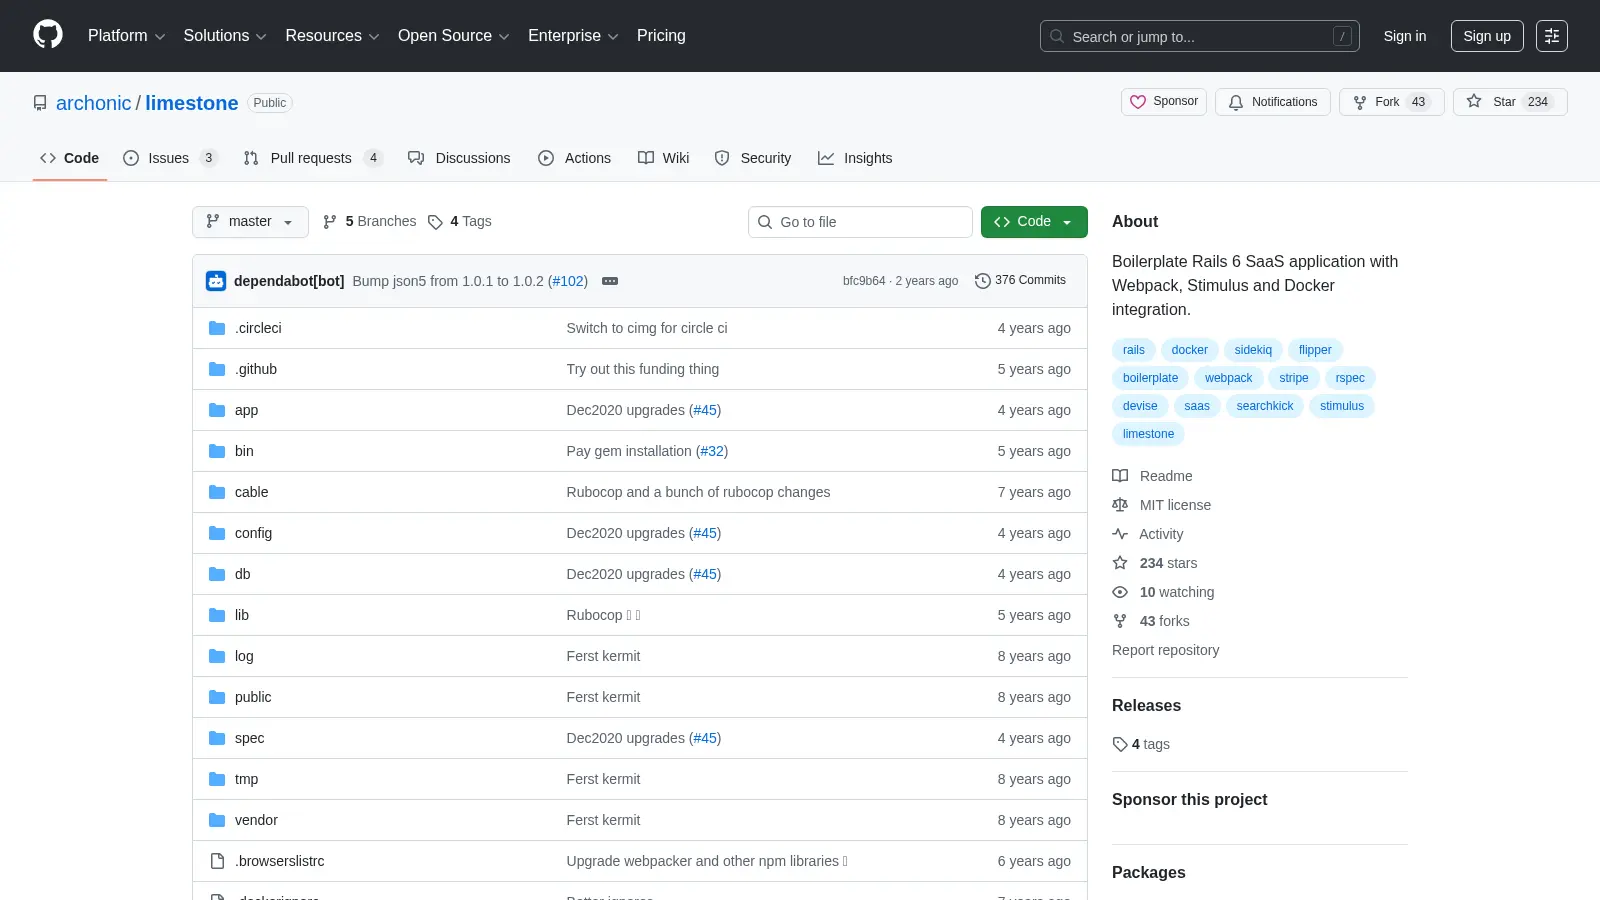Open the vendor folder
This screenshot has width=1600, height=900.
256,820
